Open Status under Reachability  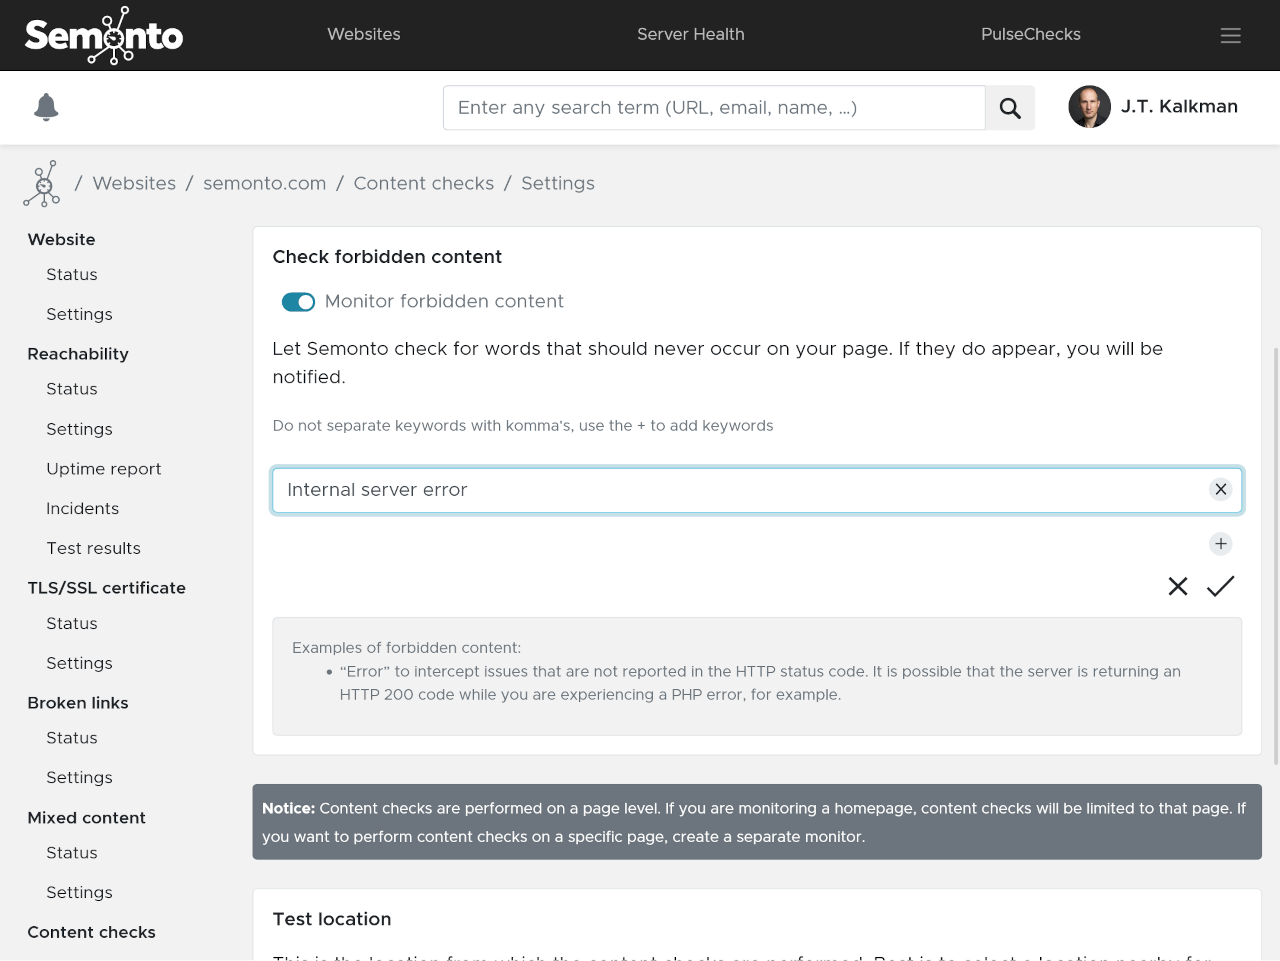point(72,389)
